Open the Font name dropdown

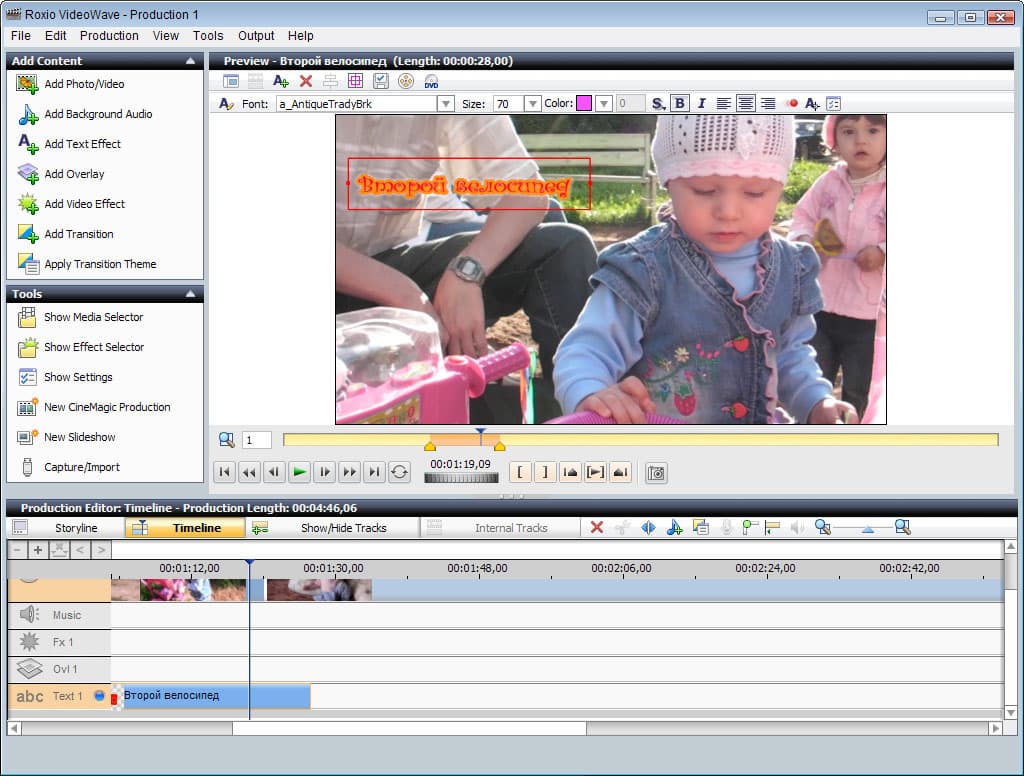(x=445, y=104)
